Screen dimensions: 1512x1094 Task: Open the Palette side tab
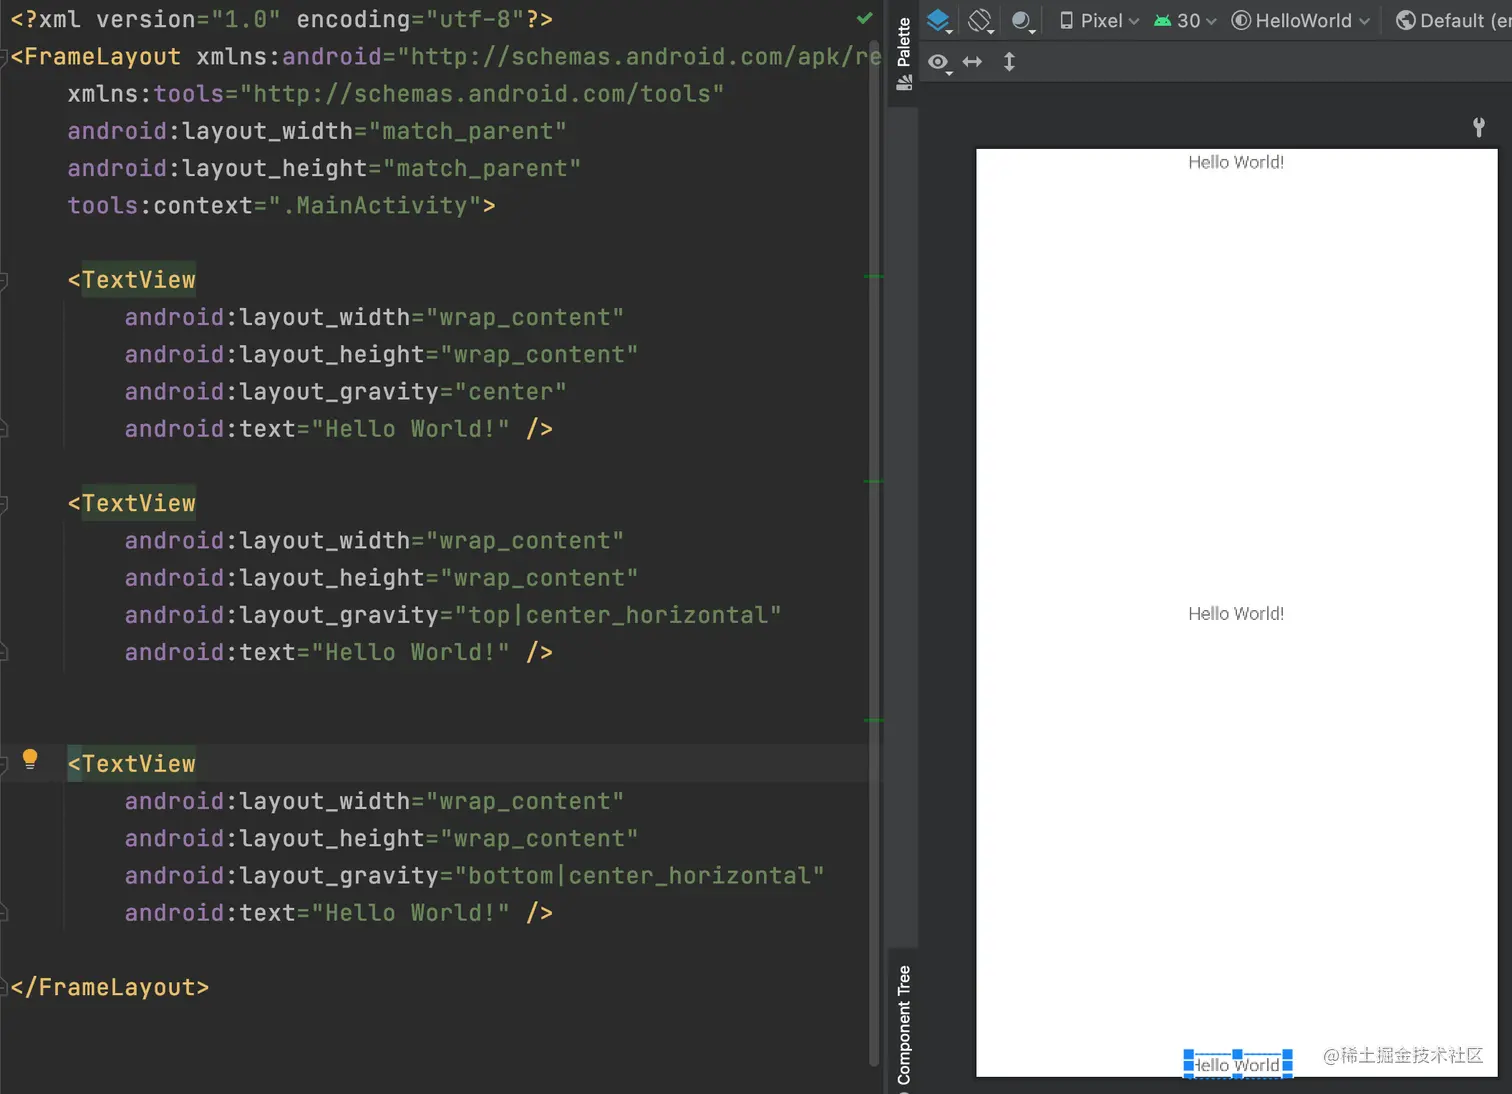pos(904,53)
